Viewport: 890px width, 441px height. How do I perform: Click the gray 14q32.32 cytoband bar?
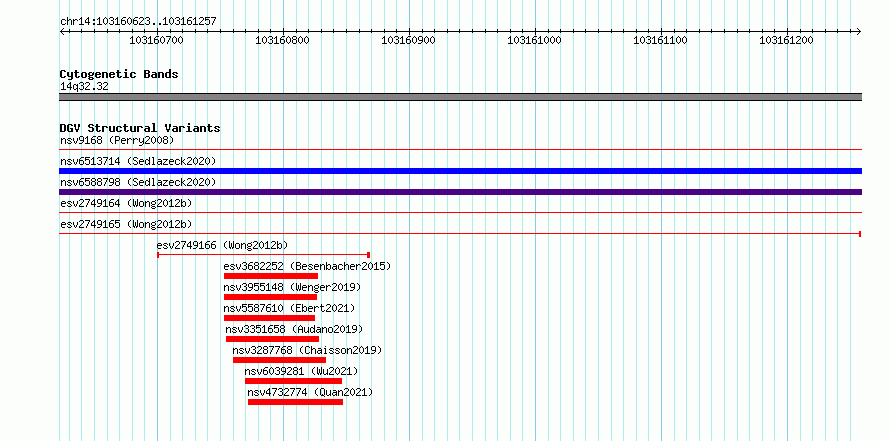(x=460, y=97)
